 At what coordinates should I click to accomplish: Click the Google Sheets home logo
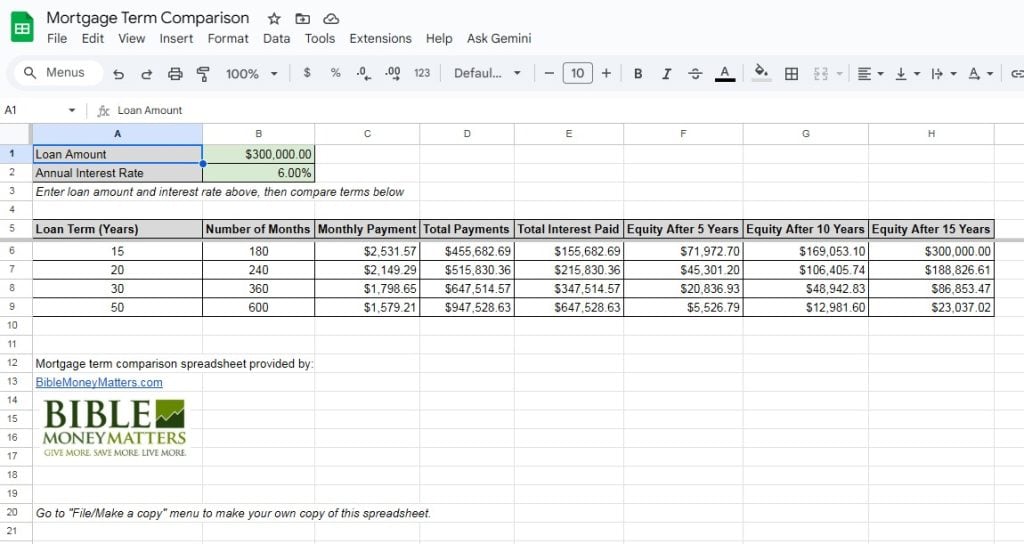23,27
